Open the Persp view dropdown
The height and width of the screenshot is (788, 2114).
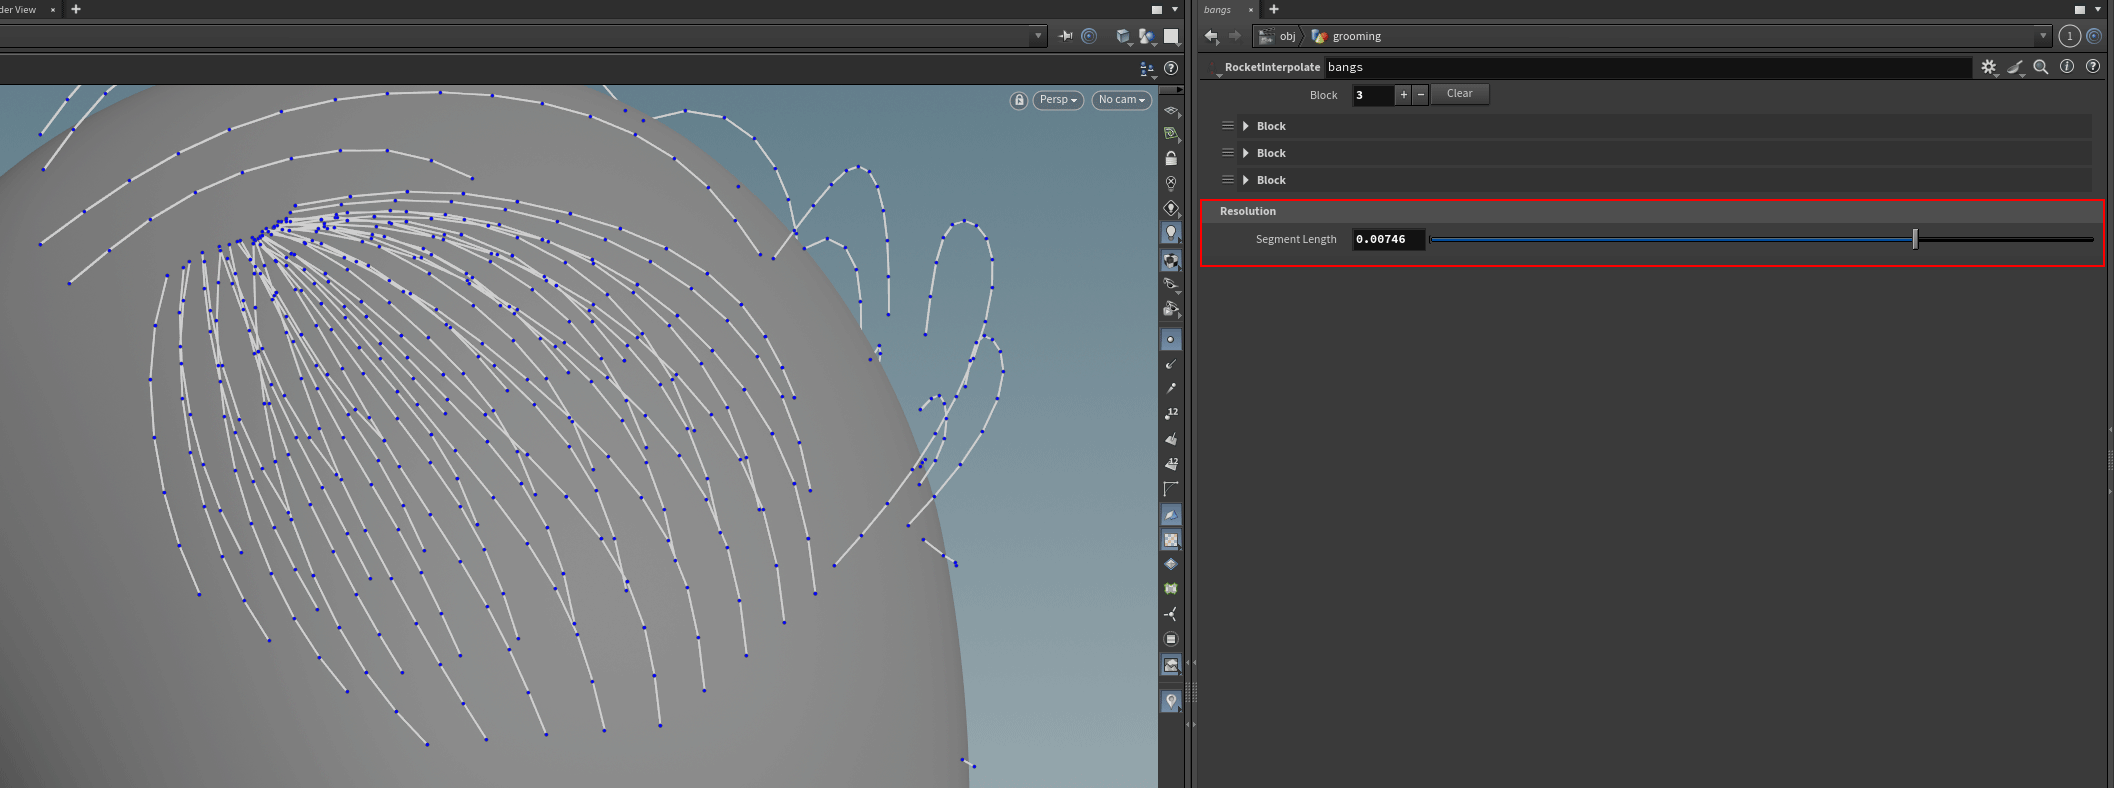click(x=1058, y=100)
